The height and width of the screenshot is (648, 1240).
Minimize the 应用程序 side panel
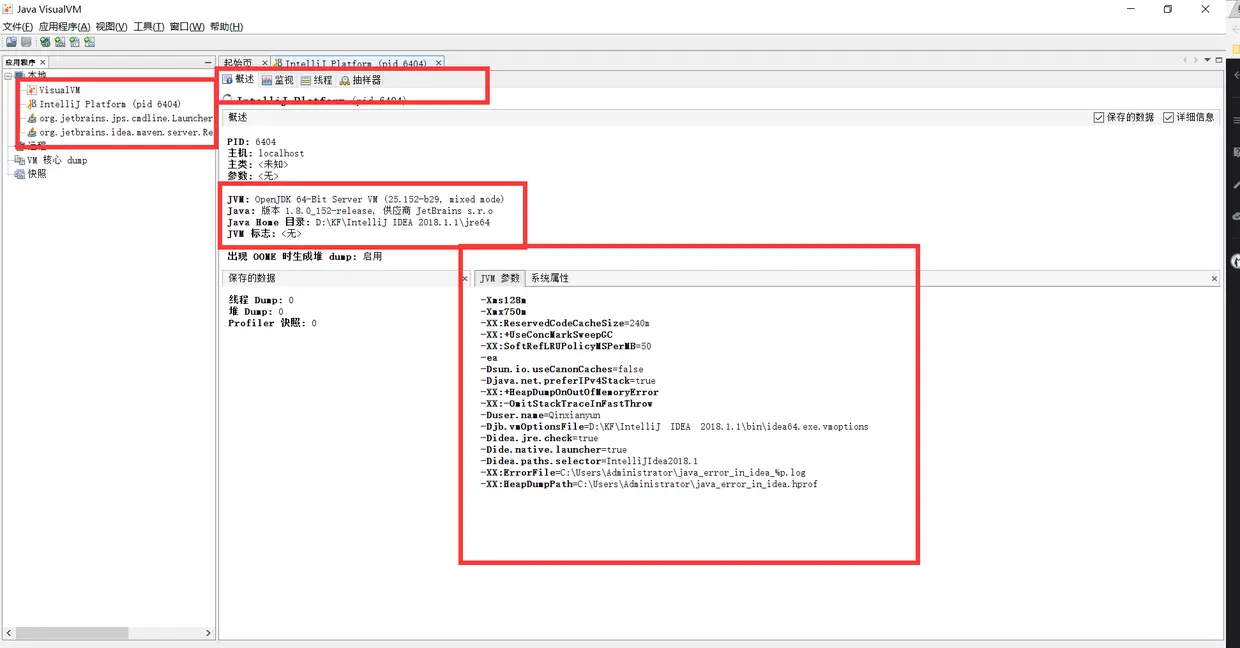[x=208, y=63]
